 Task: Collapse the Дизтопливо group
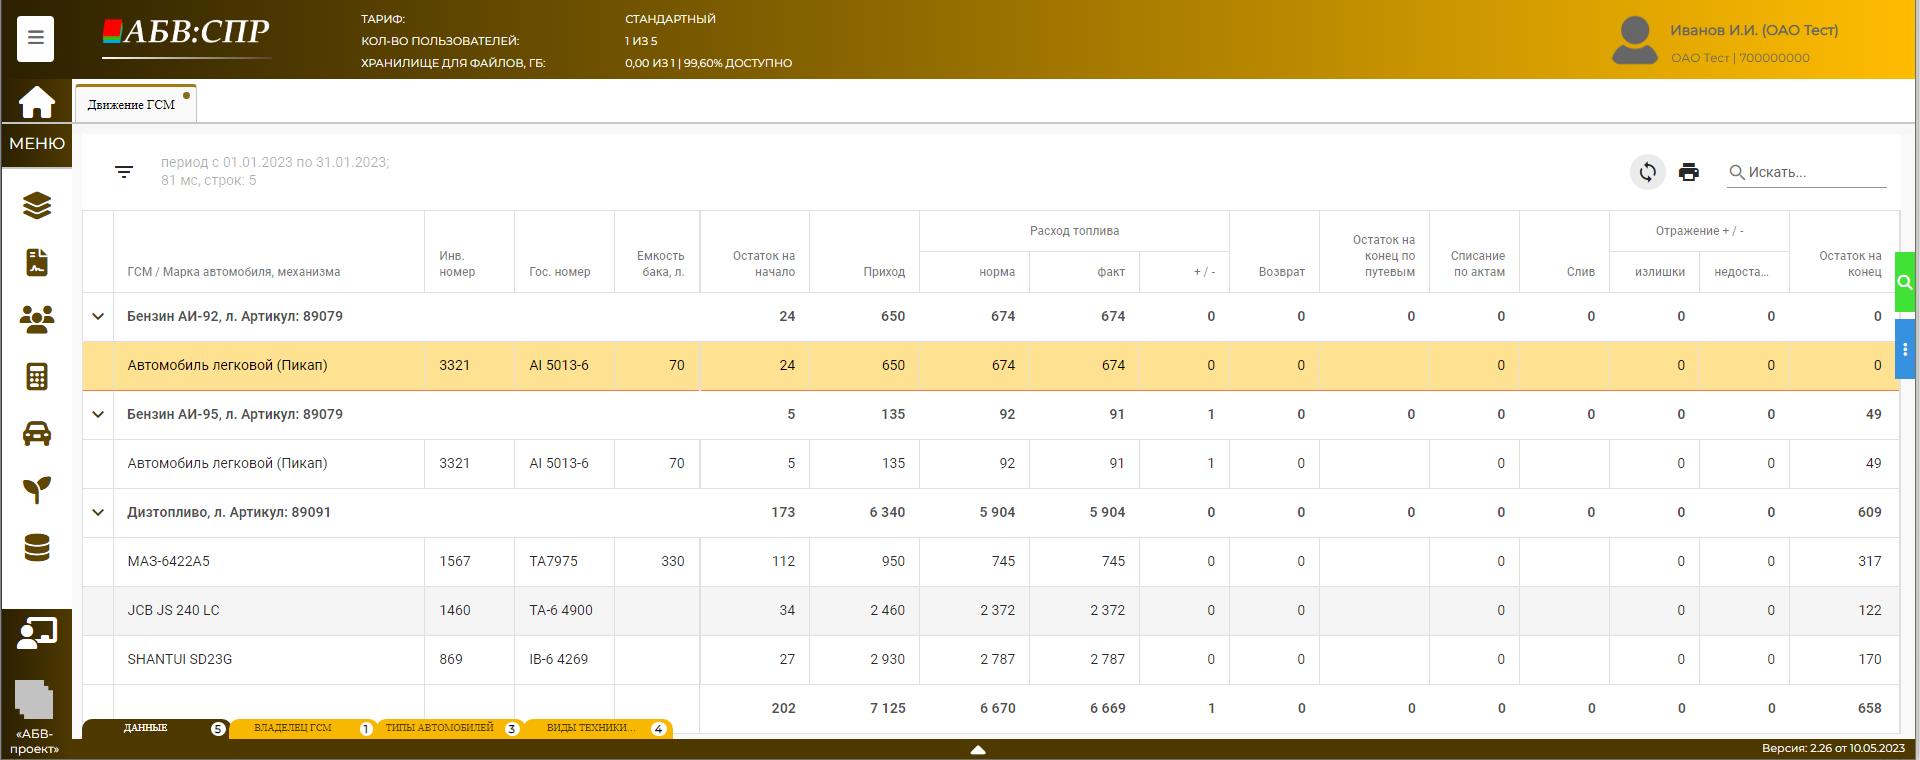point(98,512)
